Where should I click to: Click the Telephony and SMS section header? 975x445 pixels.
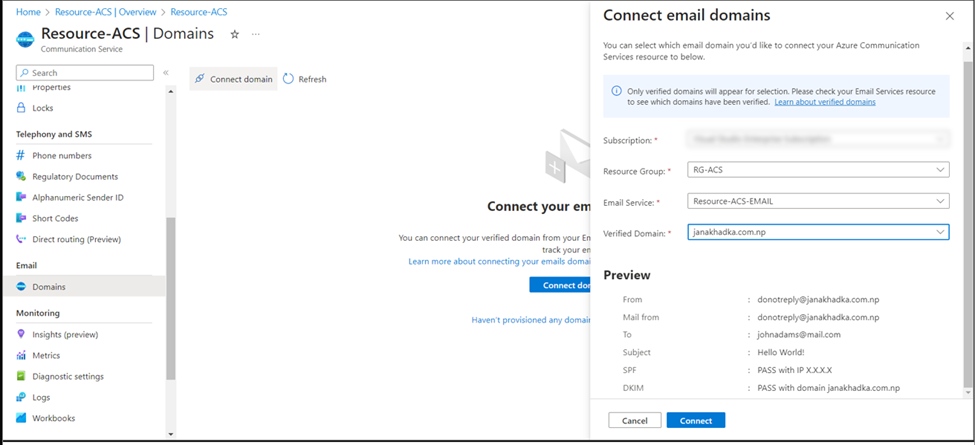(54, 134)
